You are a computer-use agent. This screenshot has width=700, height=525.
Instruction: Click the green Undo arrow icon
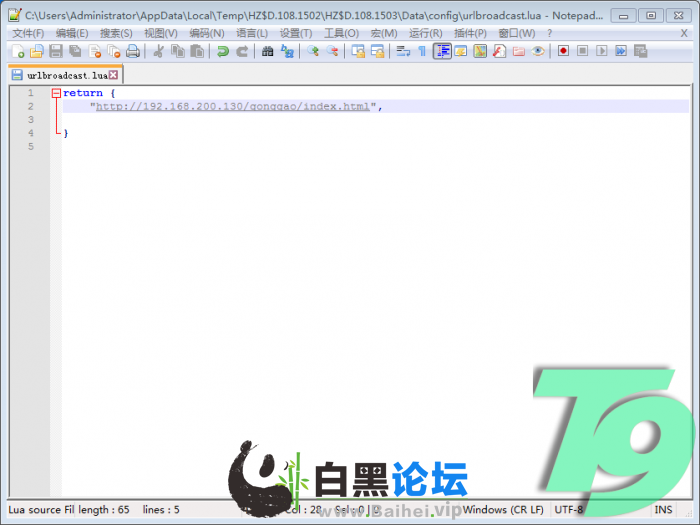[x=222, y=51]
